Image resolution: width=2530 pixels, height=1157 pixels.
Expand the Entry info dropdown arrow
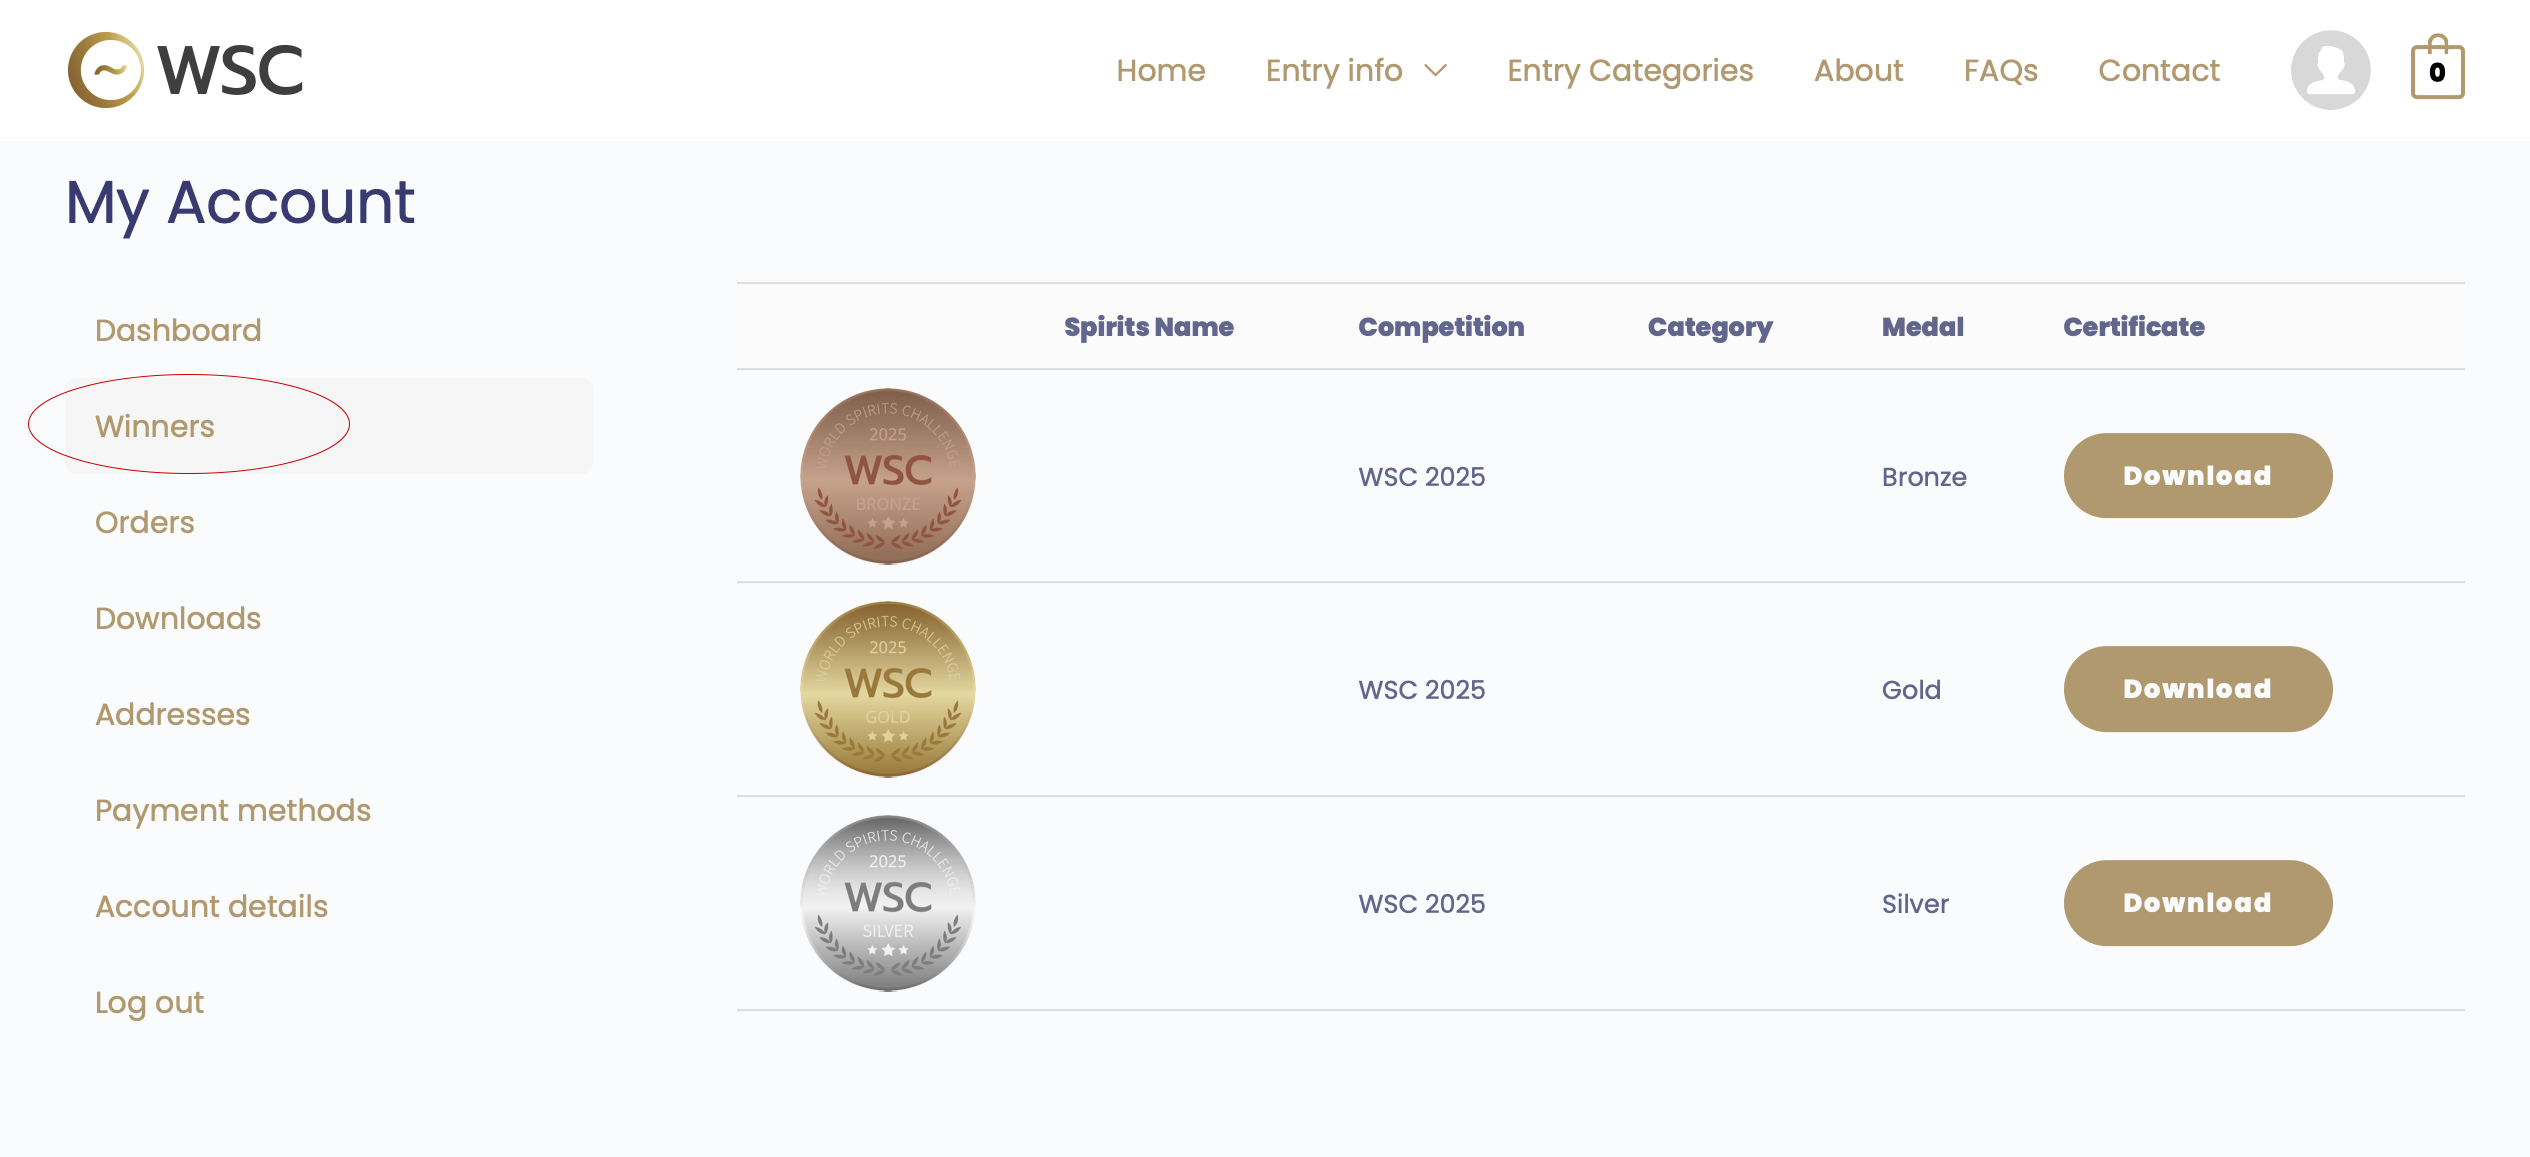(x=1436, y=70)
